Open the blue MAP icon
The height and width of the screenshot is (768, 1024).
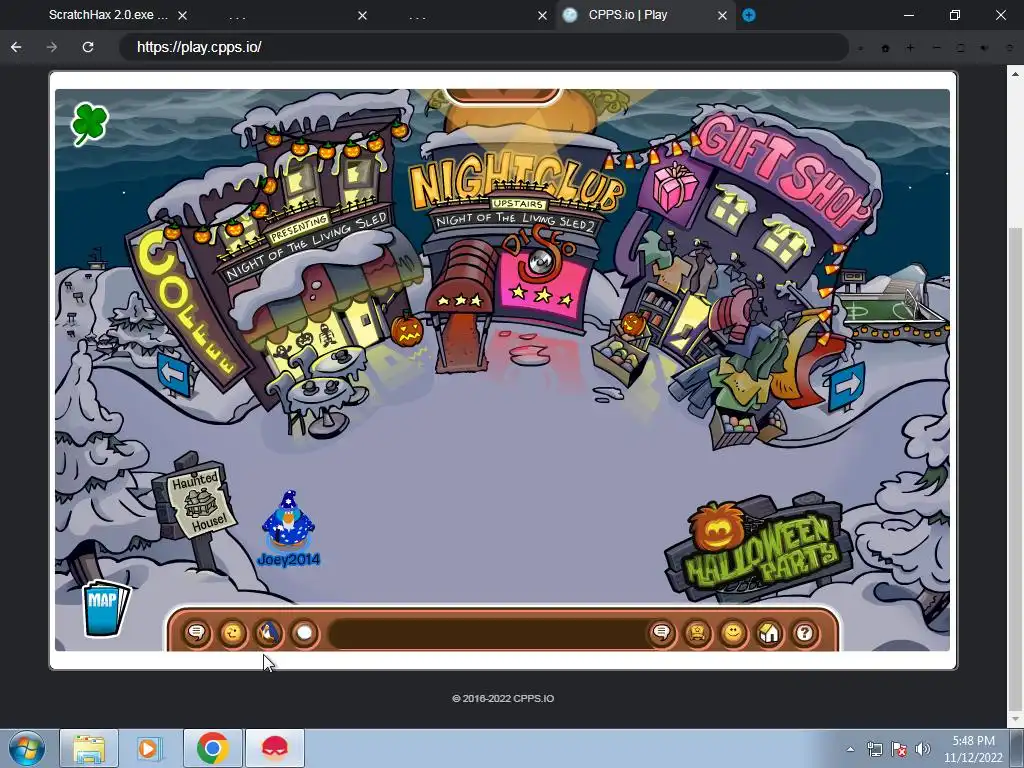104,607
